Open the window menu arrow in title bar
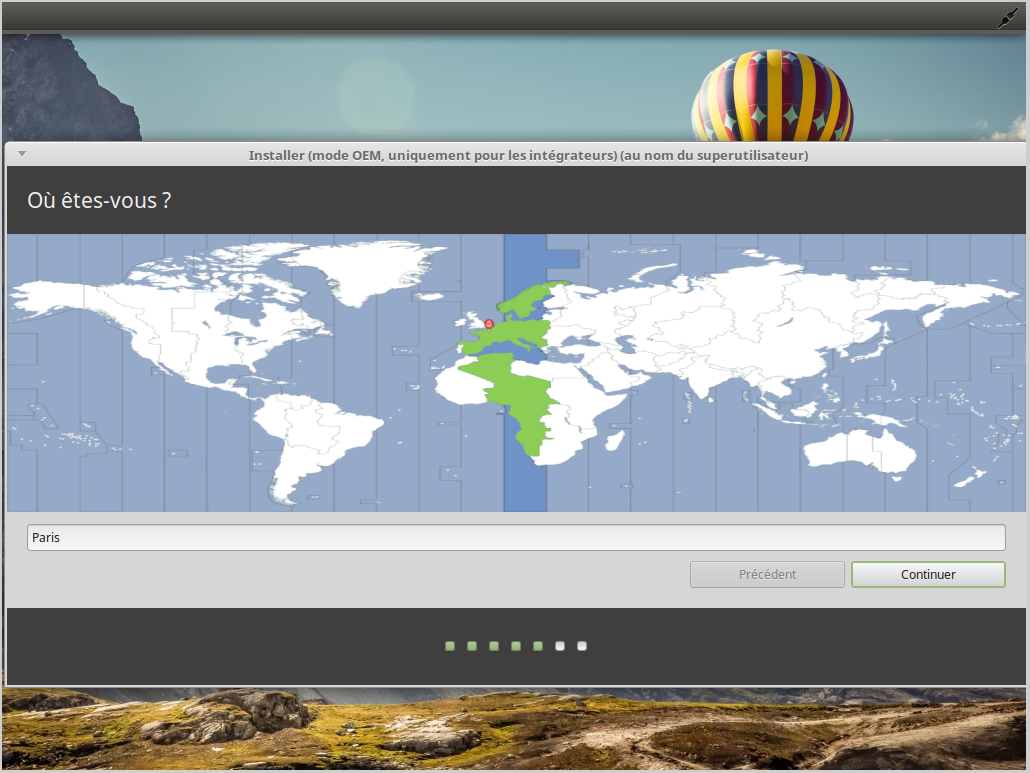Screen dimensions: 1030x773 coord(21,154)
